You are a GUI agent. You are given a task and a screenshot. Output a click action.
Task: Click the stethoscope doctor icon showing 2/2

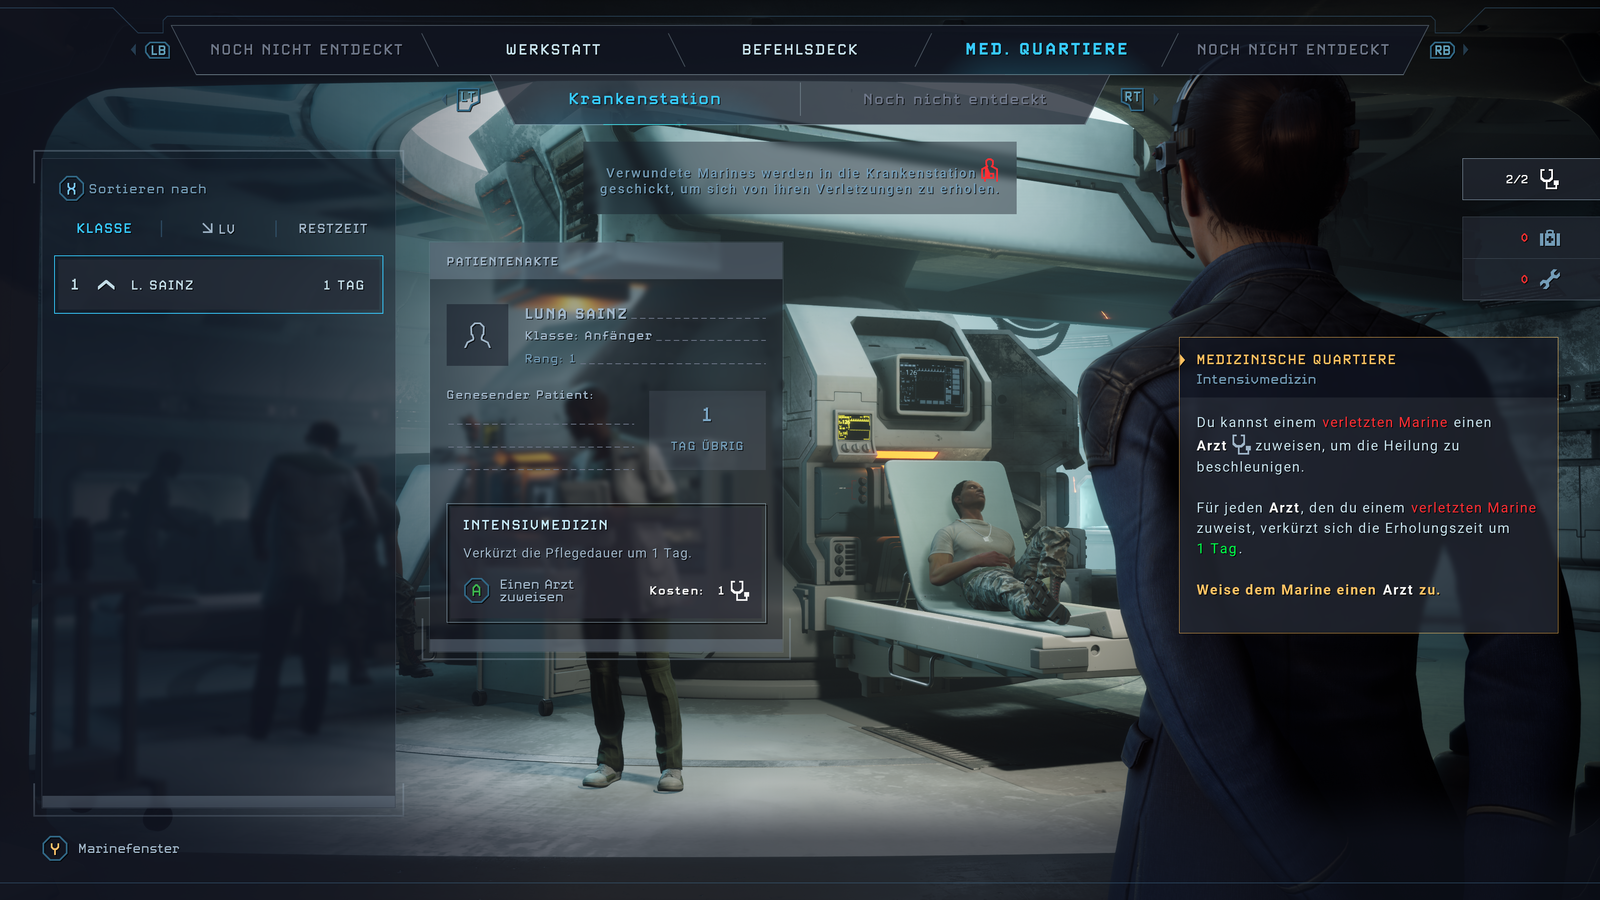[x=1549, y=179]
